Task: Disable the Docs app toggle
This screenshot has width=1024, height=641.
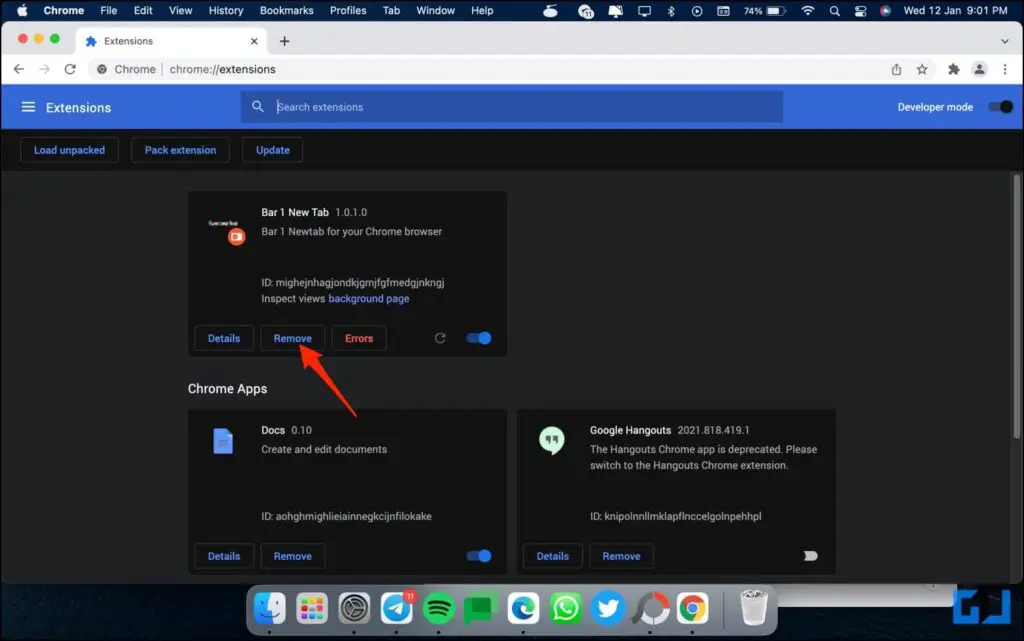Action: click(479, 555)
